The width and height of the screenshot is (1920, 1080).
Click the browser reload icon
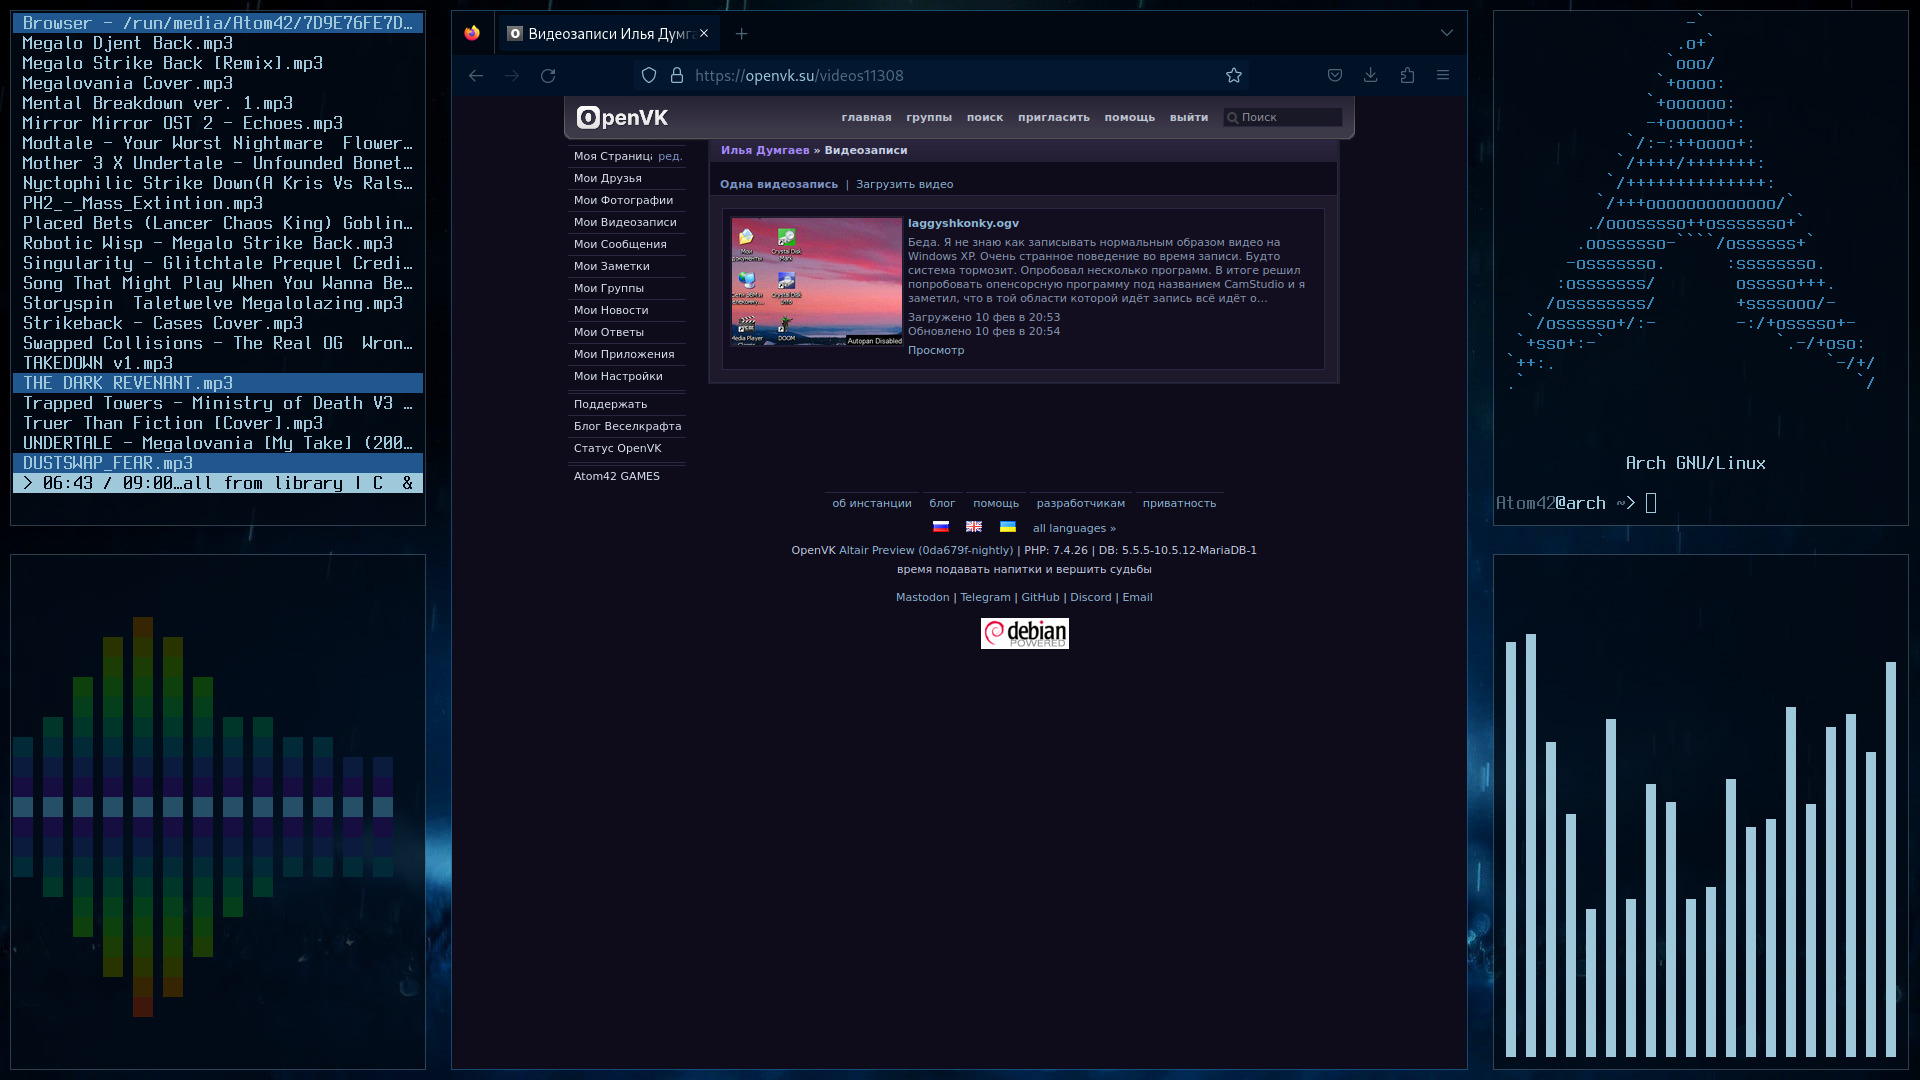pyautogui.click(x=548, y=76)
